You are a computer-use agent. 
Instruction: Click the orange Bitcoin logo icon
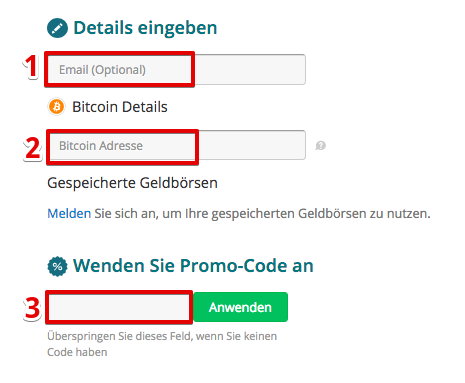pos(57,107)
